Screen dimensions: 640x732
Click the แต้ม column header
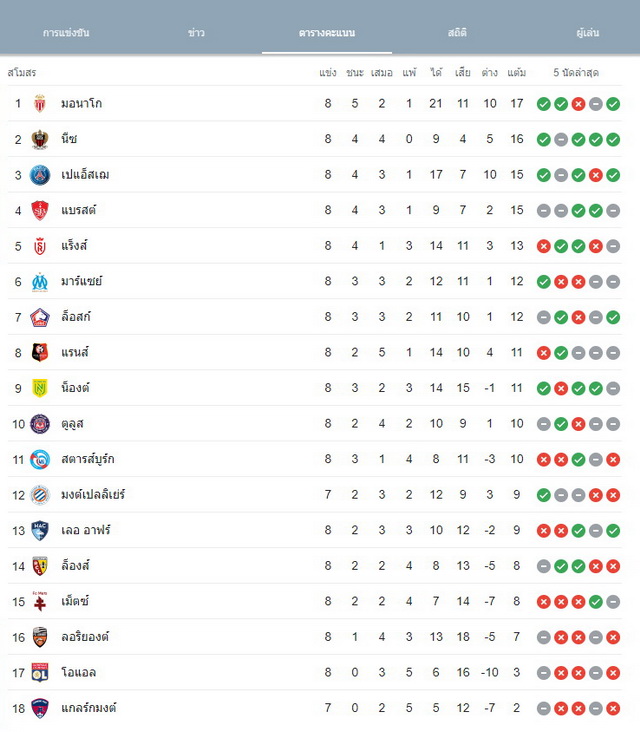pos(517,72)
